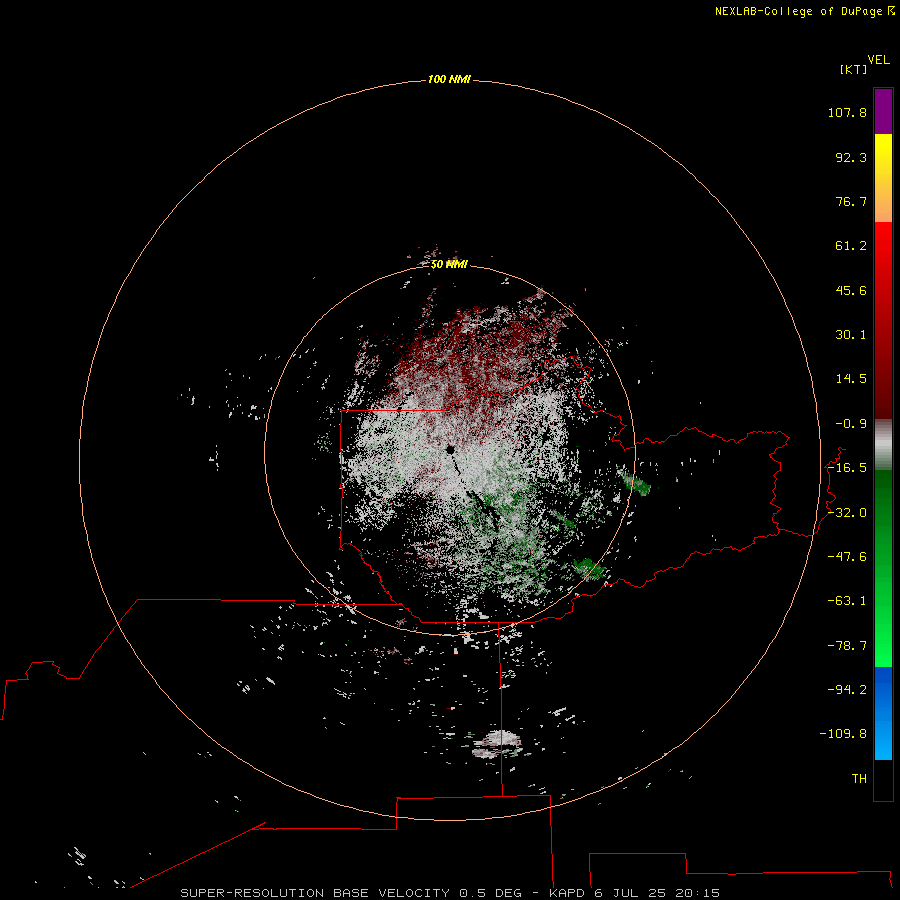This screenshot has width=900, height=900.
Task: Click the 107.8 velocity scale value
Action: tap(847, 112)
